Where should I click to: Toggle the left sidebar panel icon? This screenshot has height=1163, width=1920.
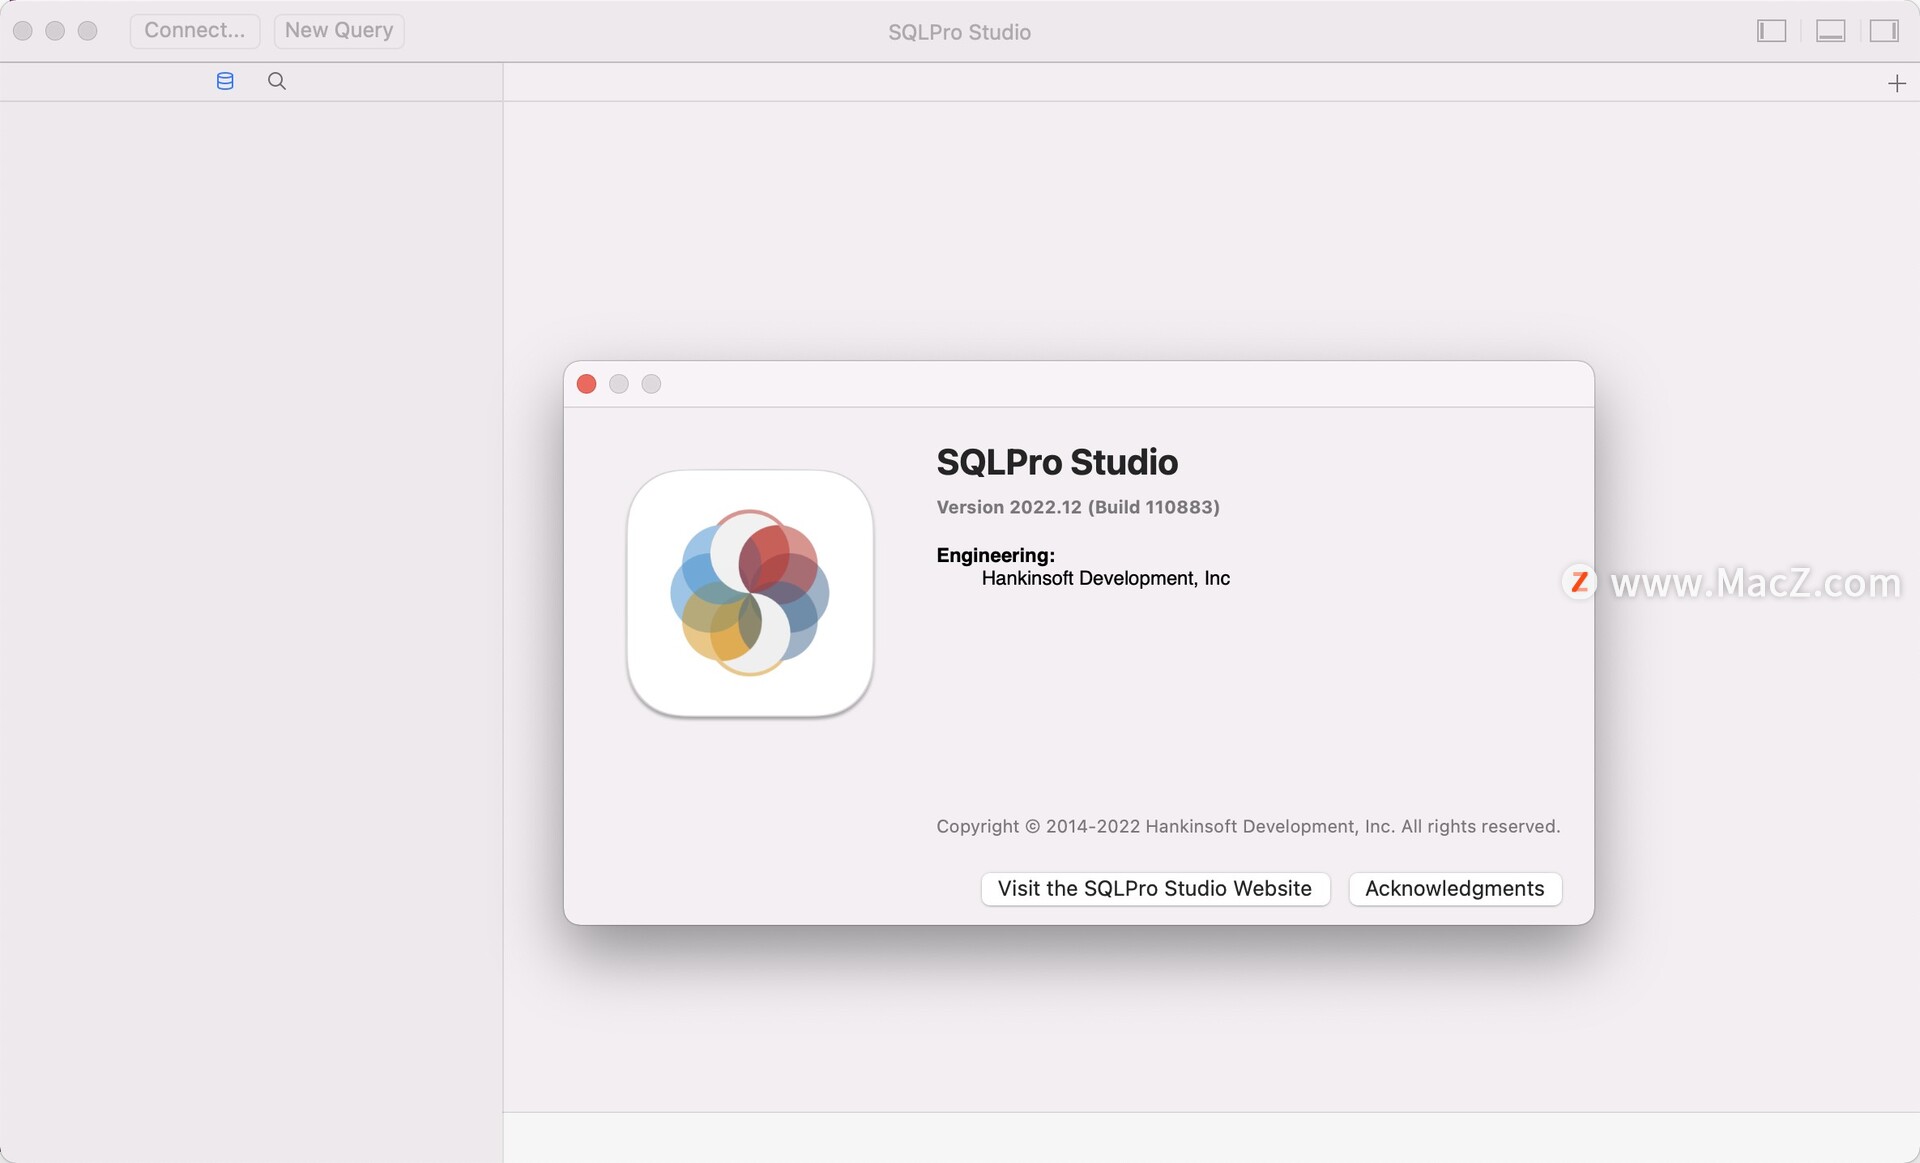click(x=1771, y=31)
